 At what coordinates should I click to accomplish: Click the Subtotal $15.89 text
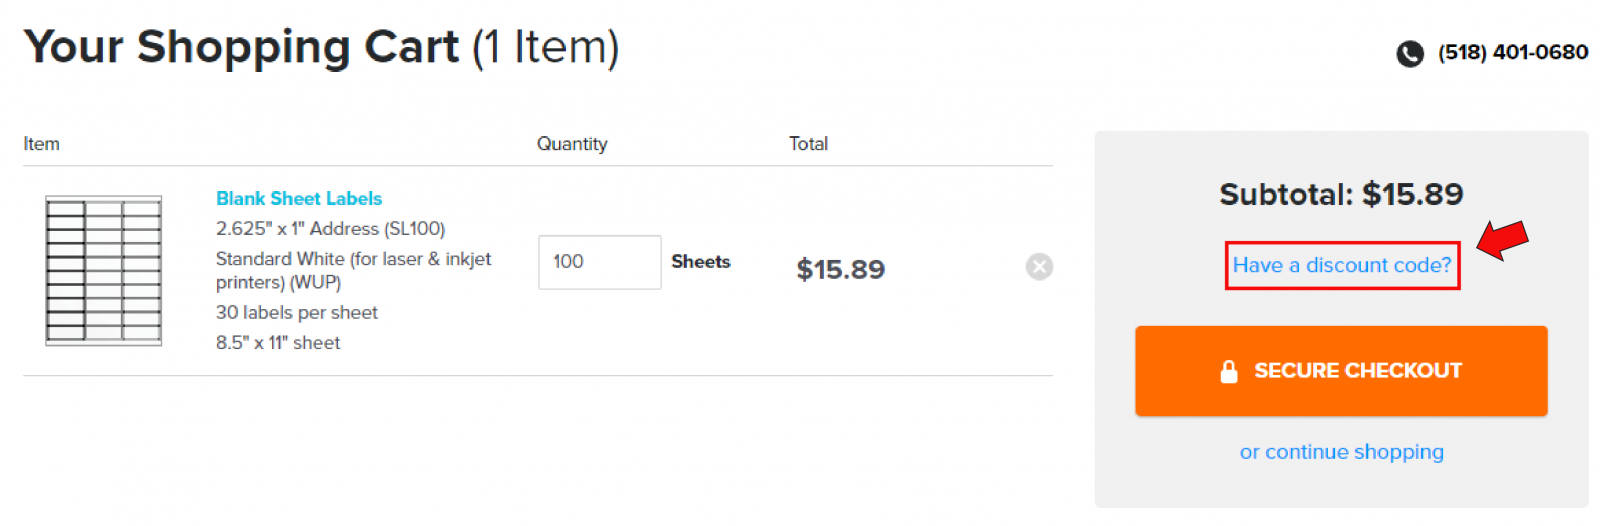(1341, 194)
